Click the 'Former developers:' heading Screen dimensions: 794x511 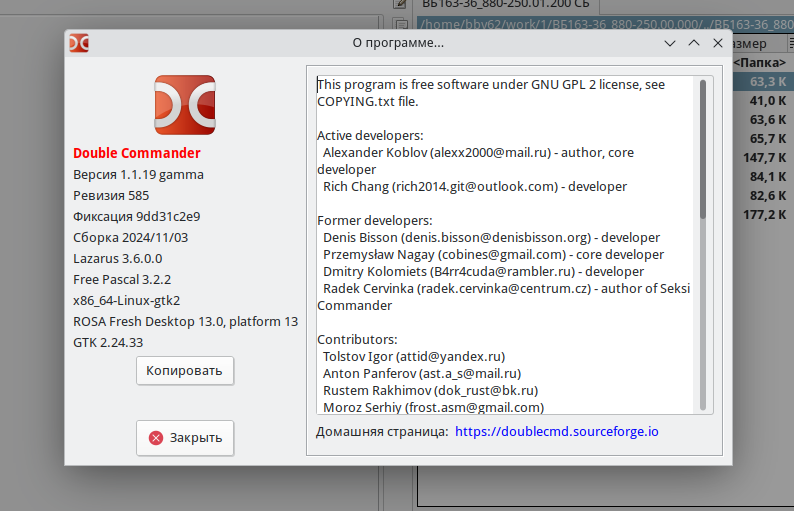375,221
